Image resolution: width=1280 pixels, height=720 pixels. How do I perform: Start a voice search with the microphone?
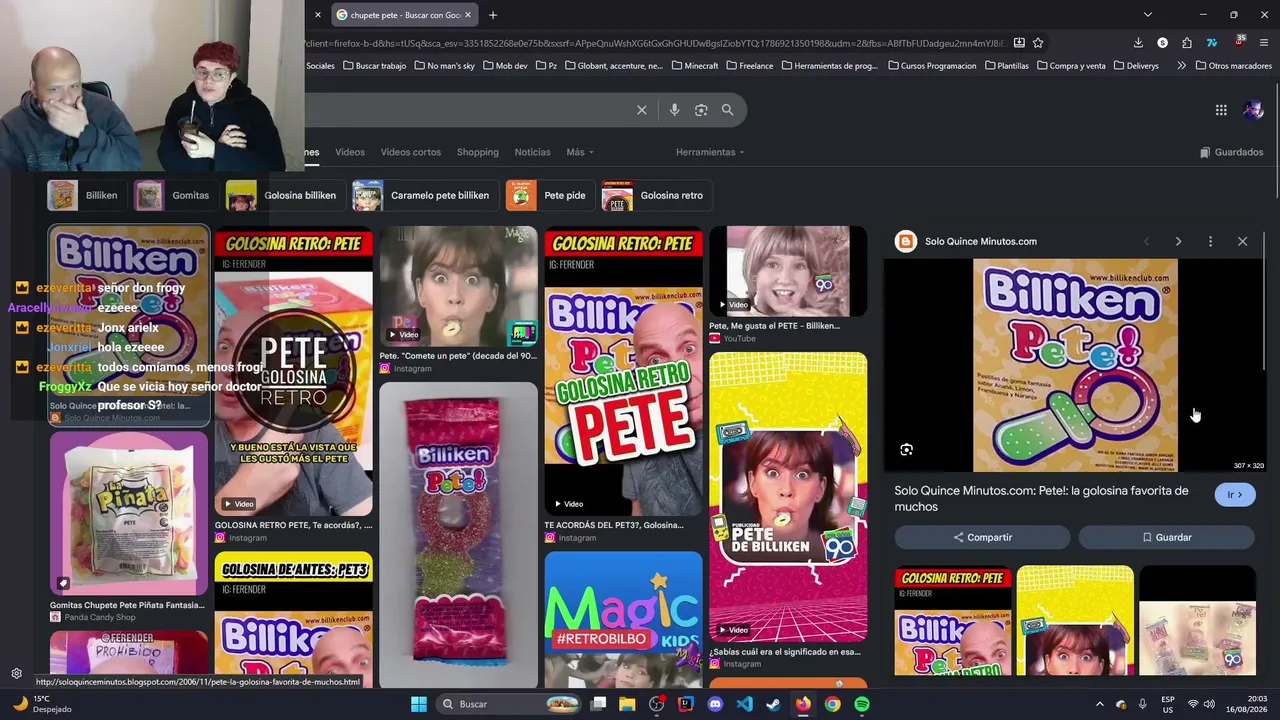(674, 110)
